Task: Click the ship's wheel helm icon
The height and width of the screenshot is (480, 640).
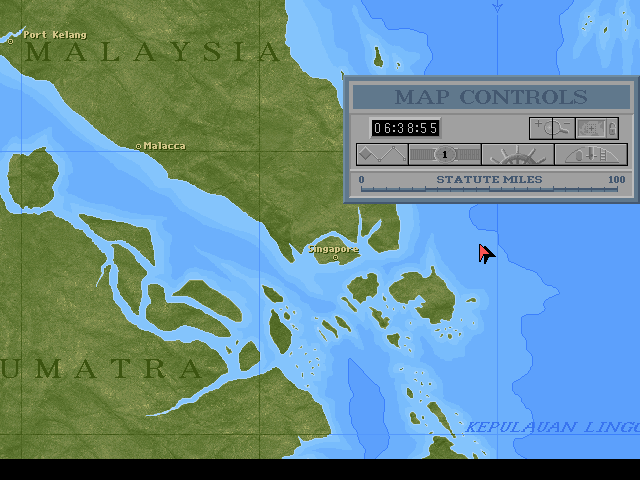Action: (517, 155)
